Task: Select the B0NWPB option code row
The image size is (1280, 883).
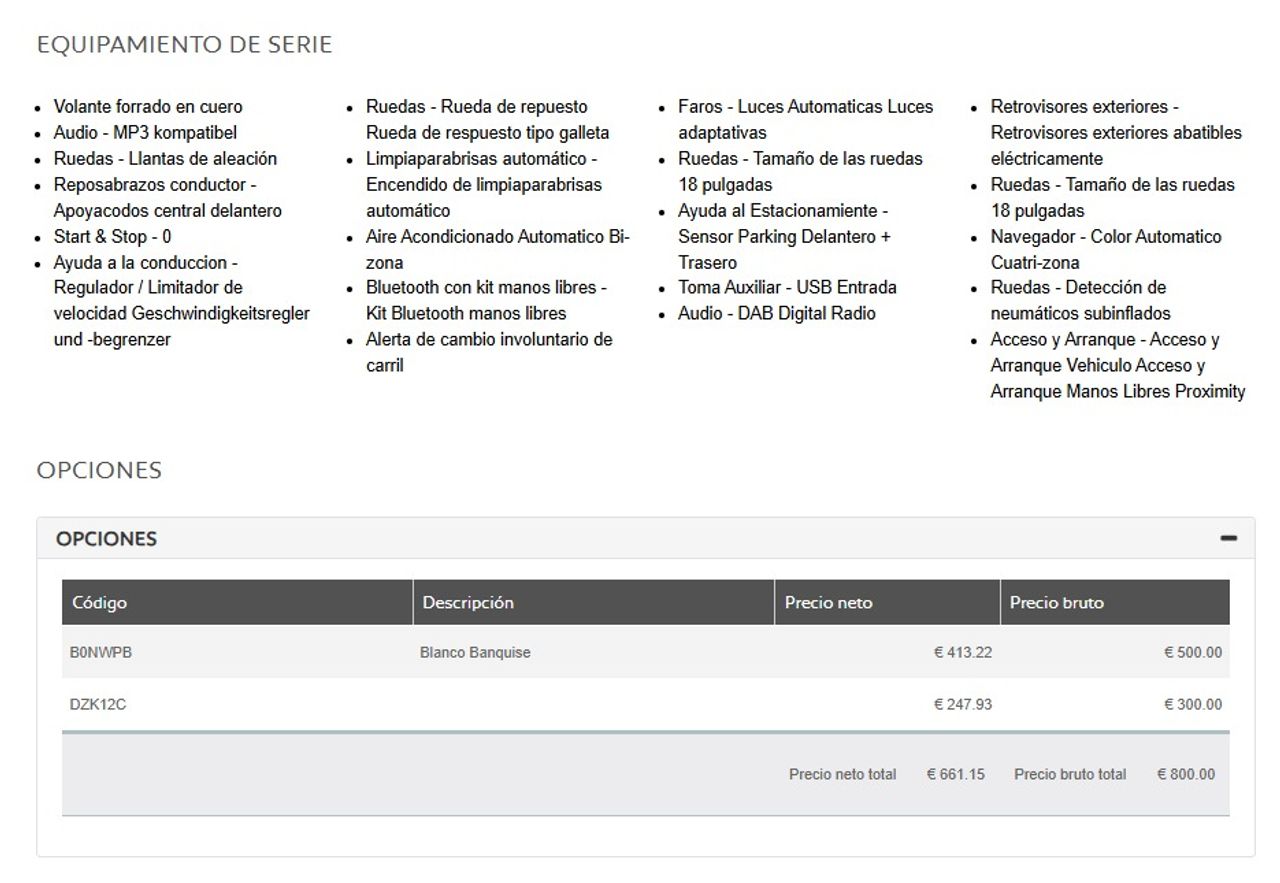Action: coord(646,652)
